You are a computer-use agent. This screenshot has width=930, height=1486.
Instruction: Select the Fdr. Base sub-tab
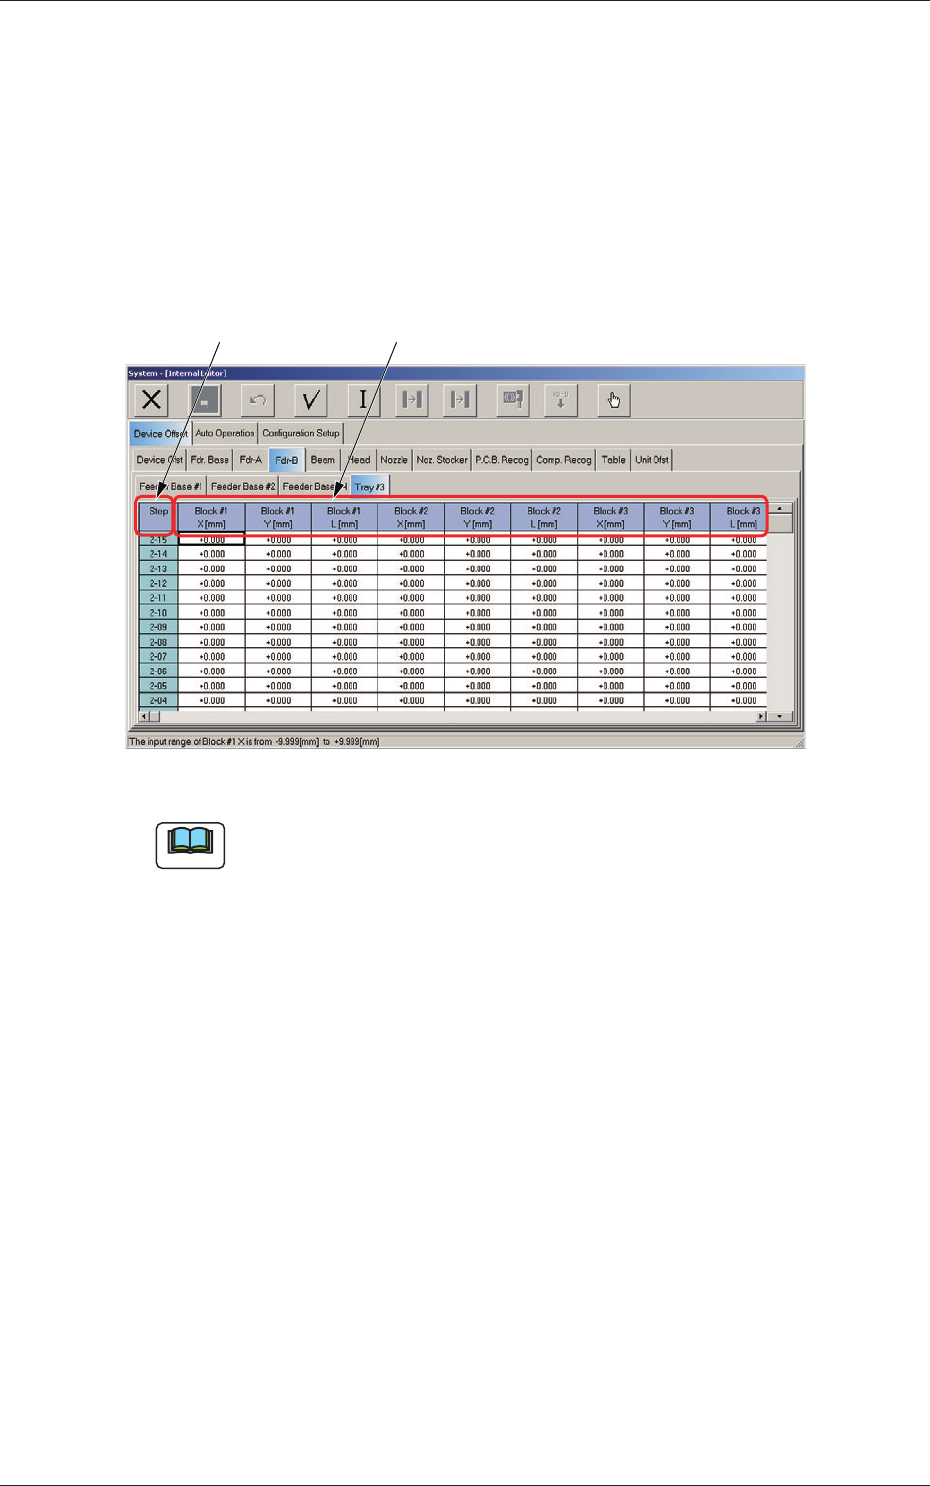[210, 460]
